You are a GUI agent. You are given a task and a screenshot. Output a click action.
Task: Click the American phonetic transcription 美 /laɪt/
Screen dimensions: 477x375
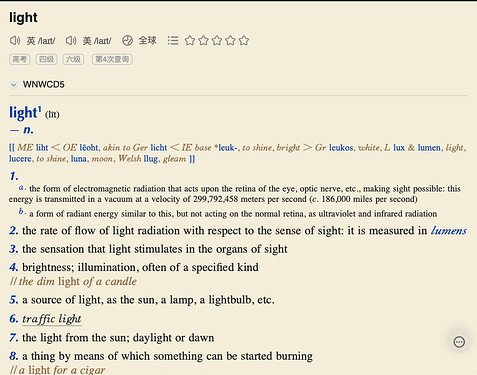97,41
